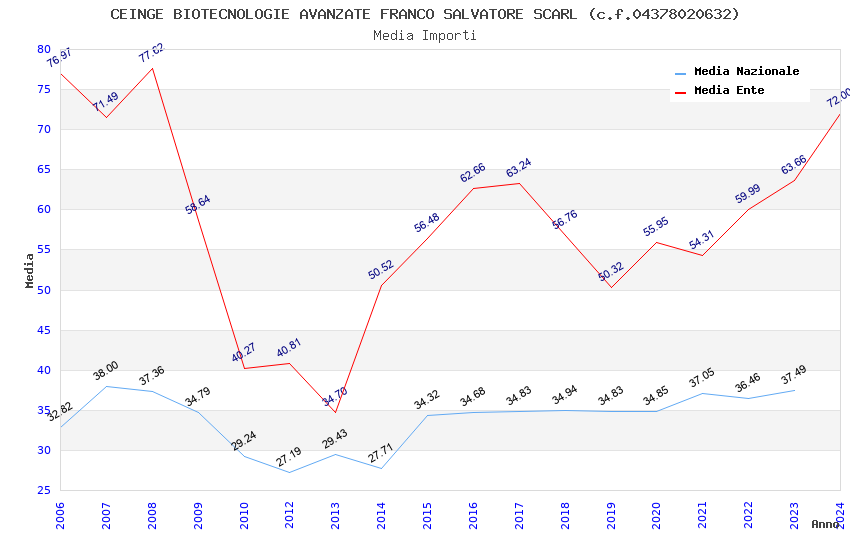Click the y-axis value 25
Image resolution: width=850 pixels, height=550 pixels.
tap(44, 490)
